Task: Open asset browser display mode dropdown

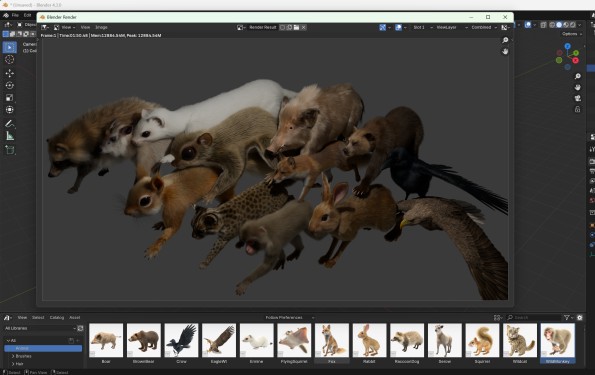Action: tap(498, 317)
